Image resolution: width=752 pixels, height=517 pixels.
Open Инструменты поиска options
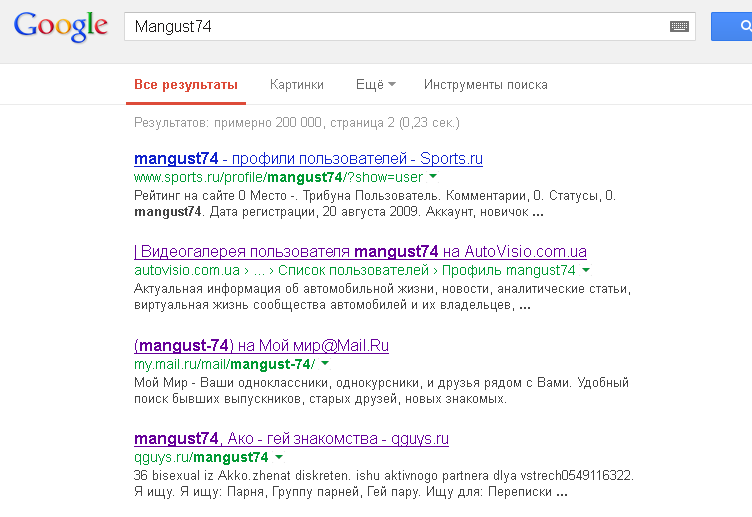coord(485,85)
